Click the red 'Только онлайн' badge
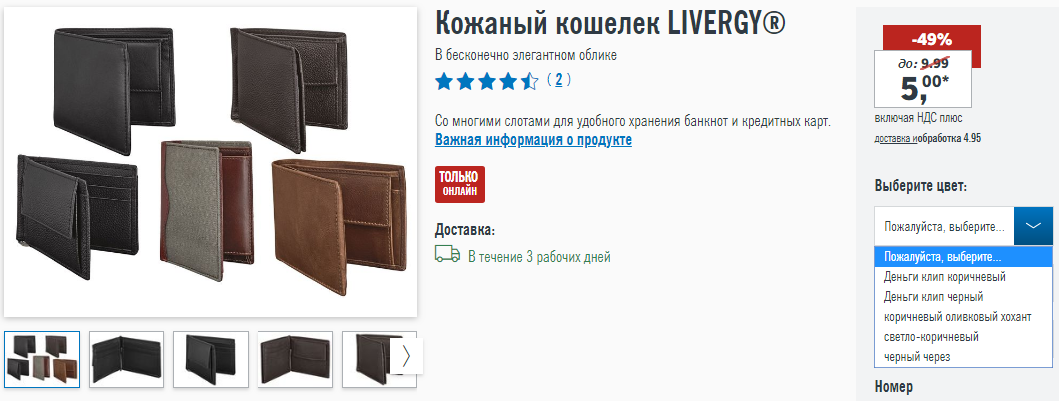This screenshot has width=1059, height=401. tap(459, 184)
